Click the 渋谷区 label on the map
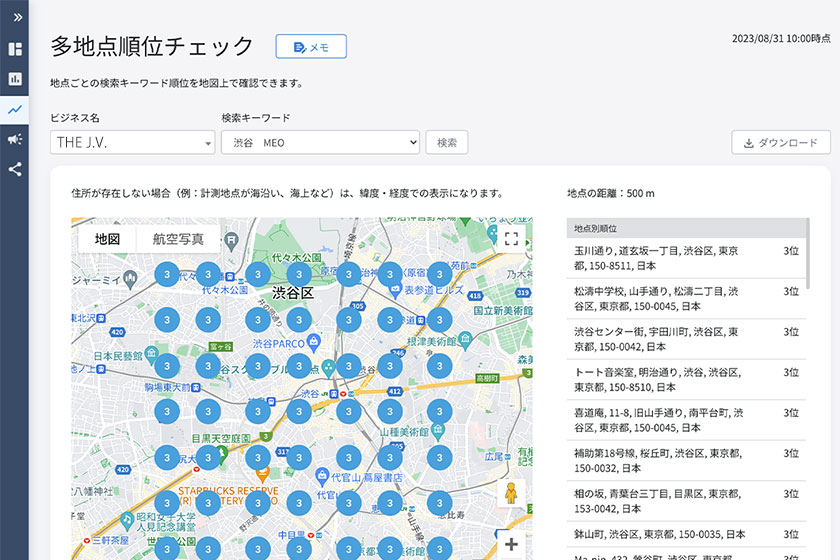 coord(292,293)
